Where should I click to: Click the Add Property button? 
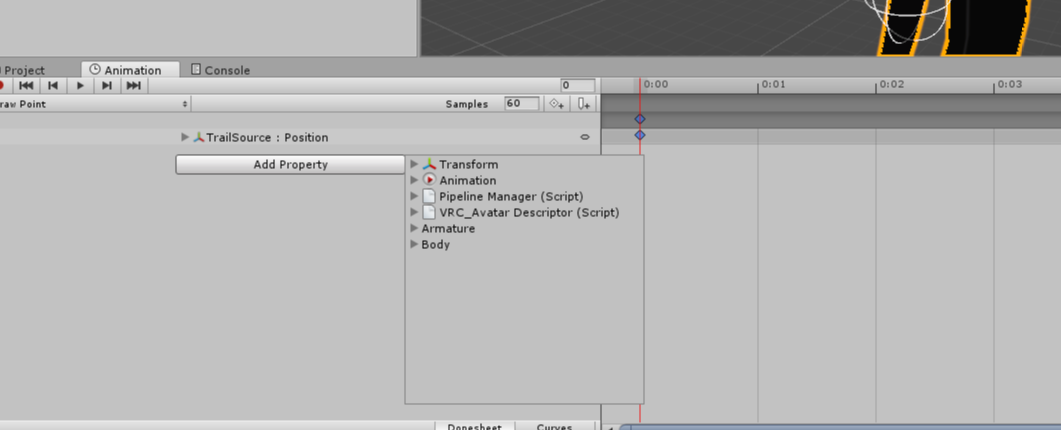click(290, 165)
